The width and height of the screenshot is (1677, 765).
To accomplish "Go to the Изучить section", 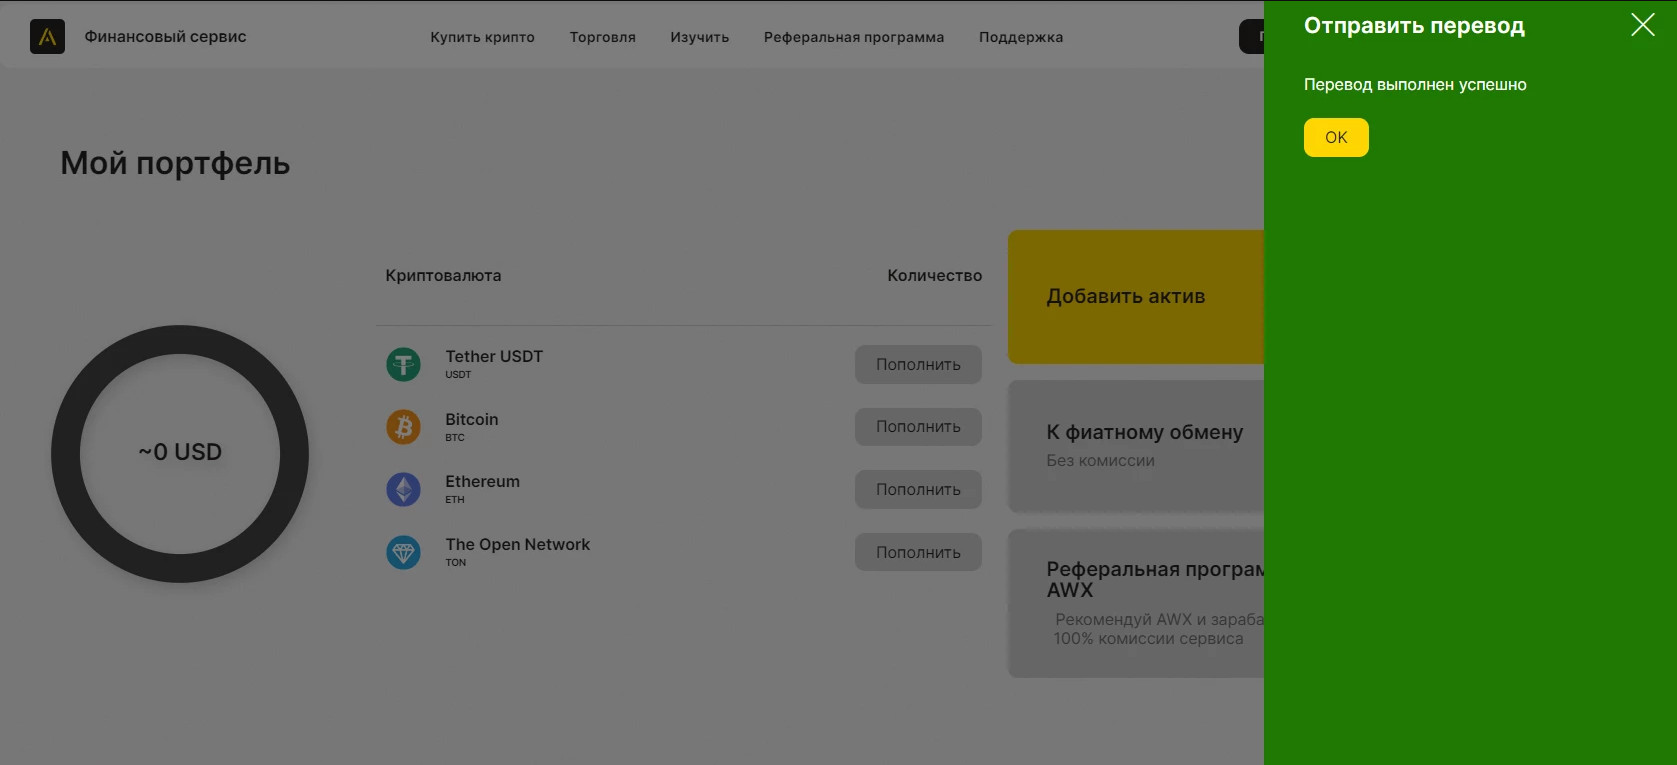I will tap(699, 37).
